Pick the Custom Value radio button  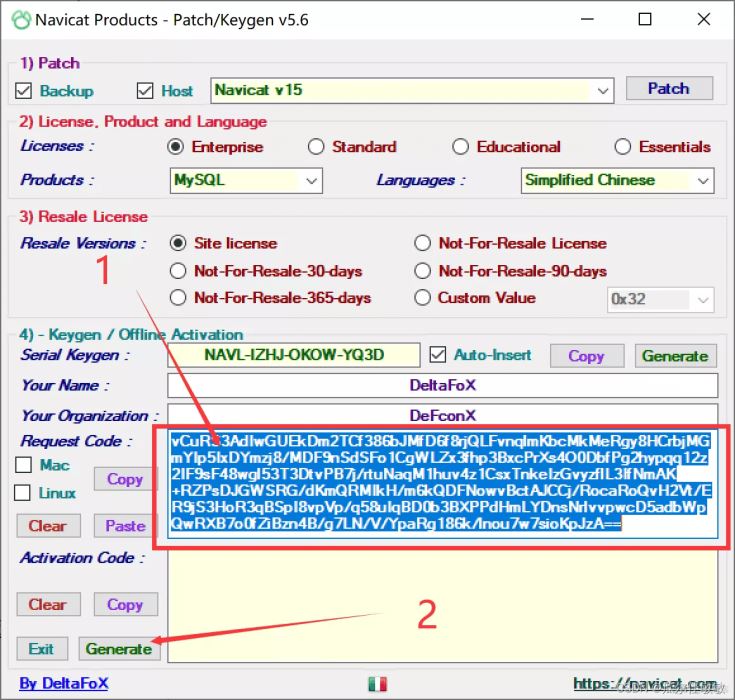pos(422,298)
